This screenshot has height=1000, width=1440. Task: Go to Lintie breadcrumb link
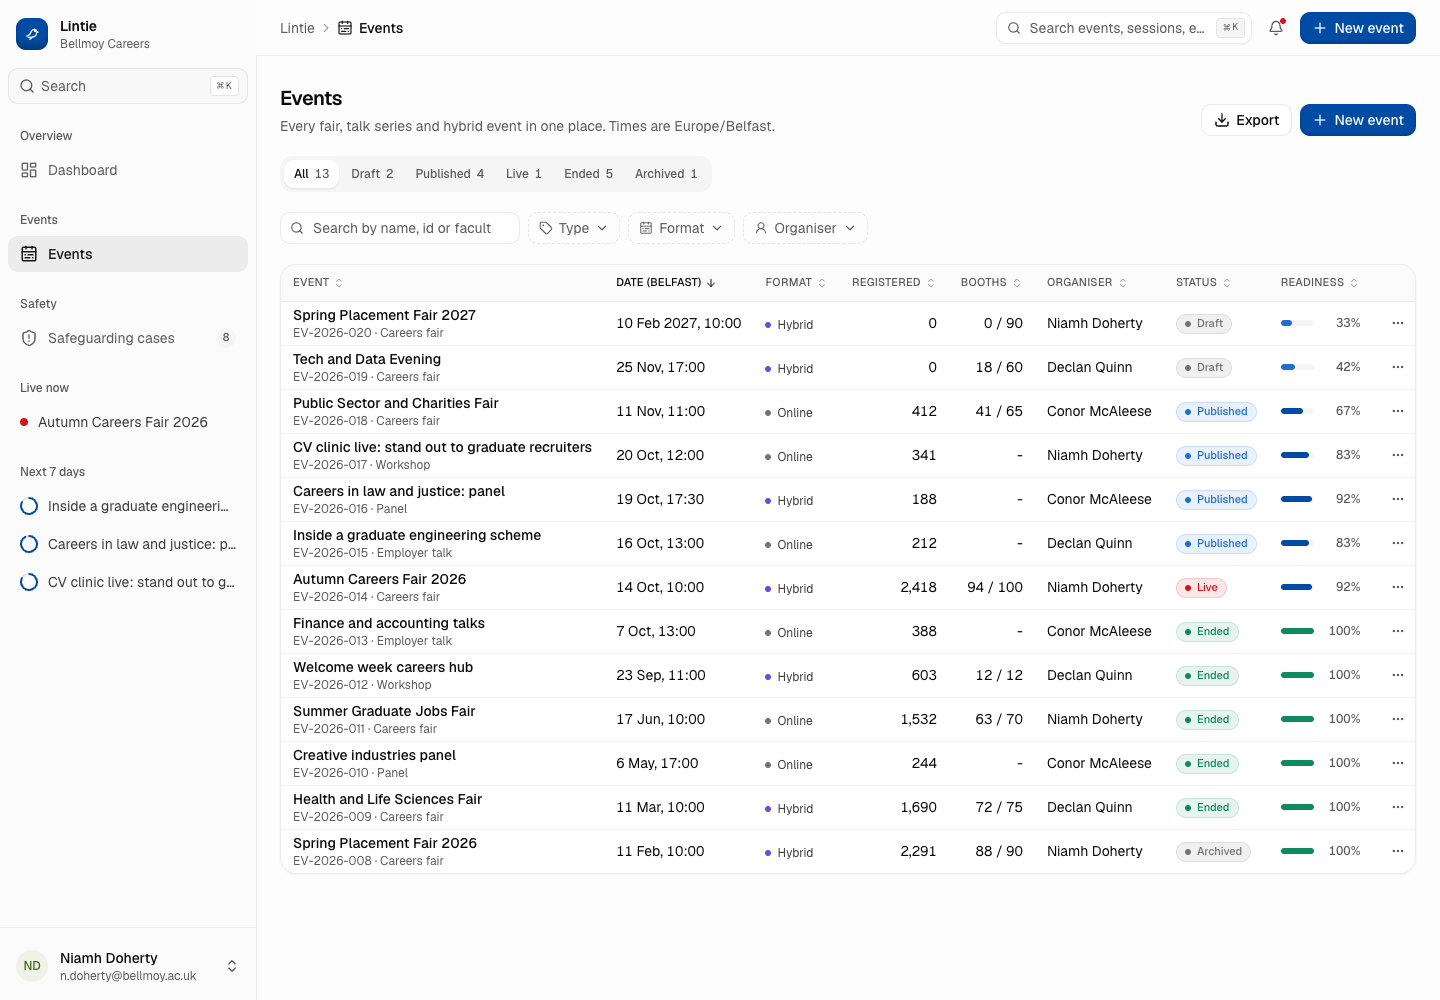click(297, 28)
